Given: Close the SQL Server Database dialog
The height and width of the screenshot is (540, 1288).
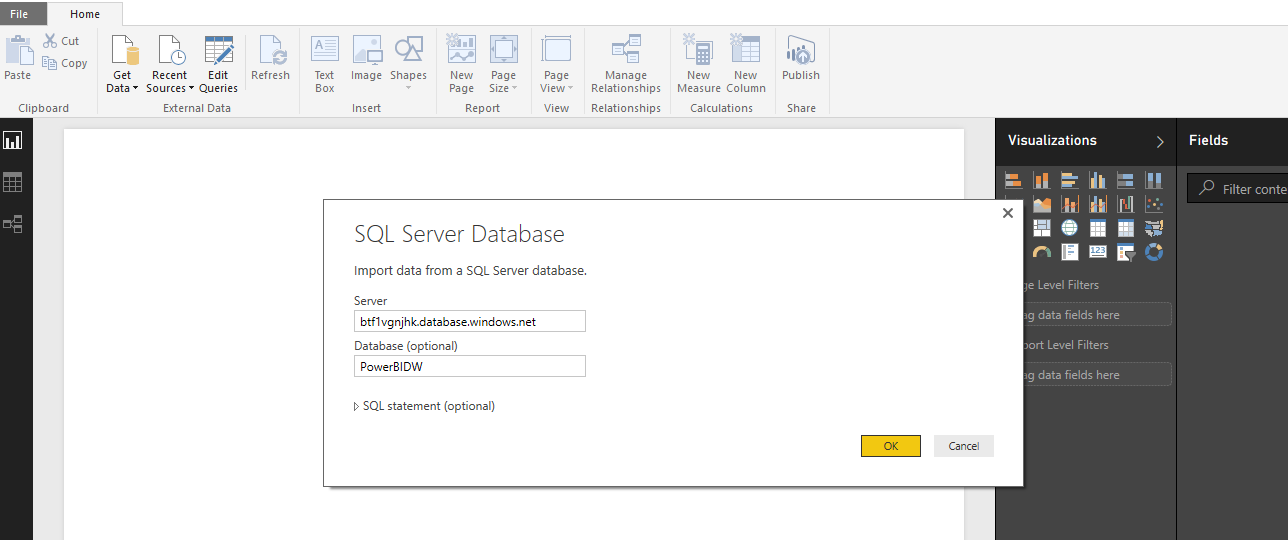Looking at the screenshot, I should pyautogui.click(x=1007, y=213).
